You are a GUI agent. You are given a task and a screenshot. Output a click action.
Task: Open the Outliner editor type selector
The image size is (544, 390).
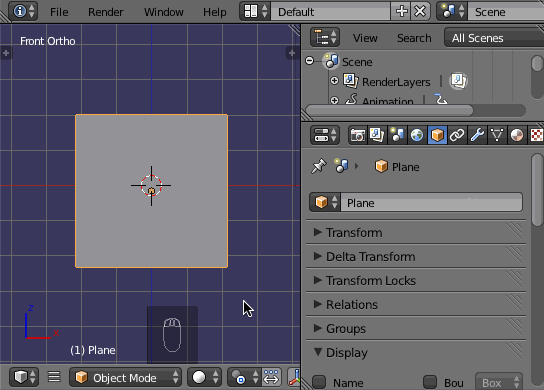point(325,37)
